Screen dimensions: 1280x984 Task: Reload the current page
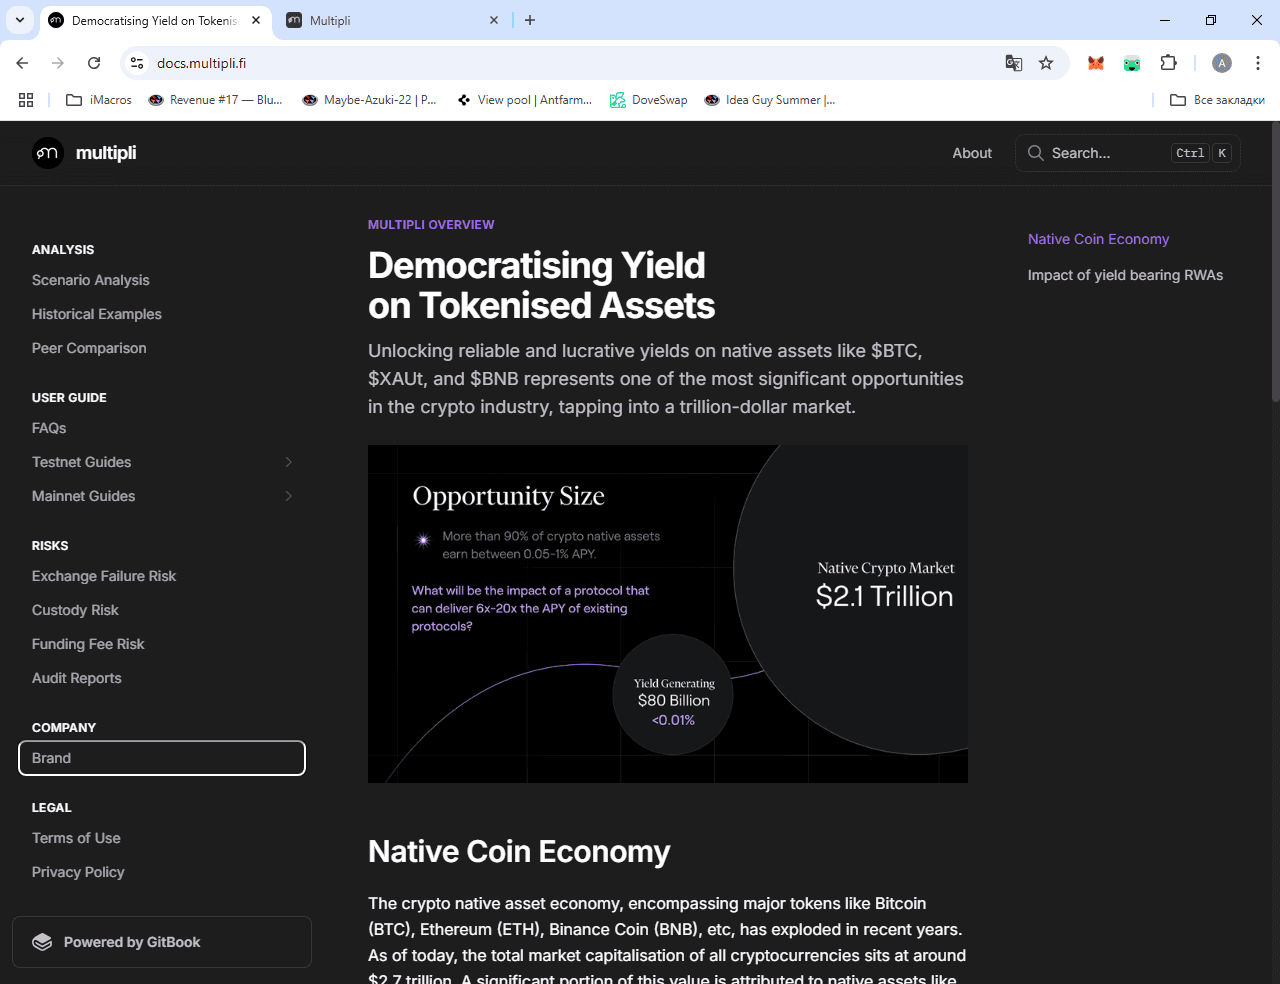pyautogui.click(x=94, y=63)
